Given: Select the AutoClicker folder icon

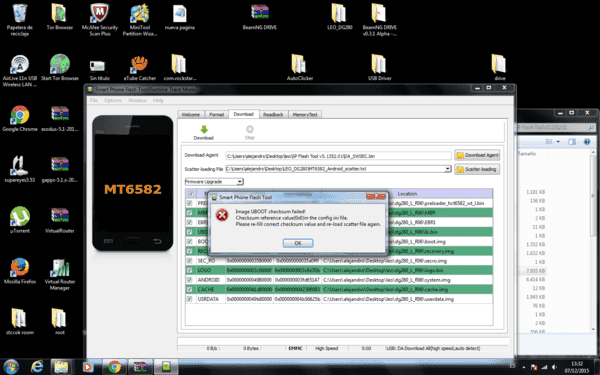Looking at the screenshot, I should pos(300,67).
